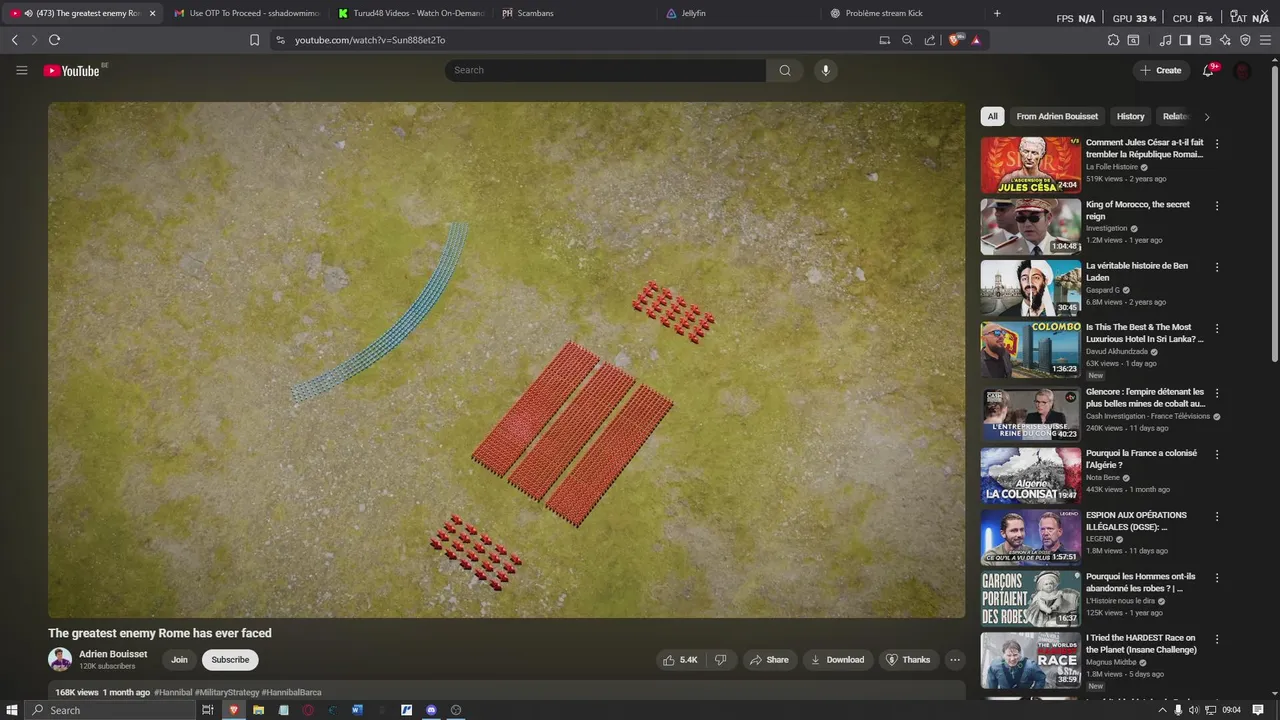This screenshot has width=1280, height=720.
Task: Switch to Problème stream Kick tab
Action: click(x=903, y=13)
